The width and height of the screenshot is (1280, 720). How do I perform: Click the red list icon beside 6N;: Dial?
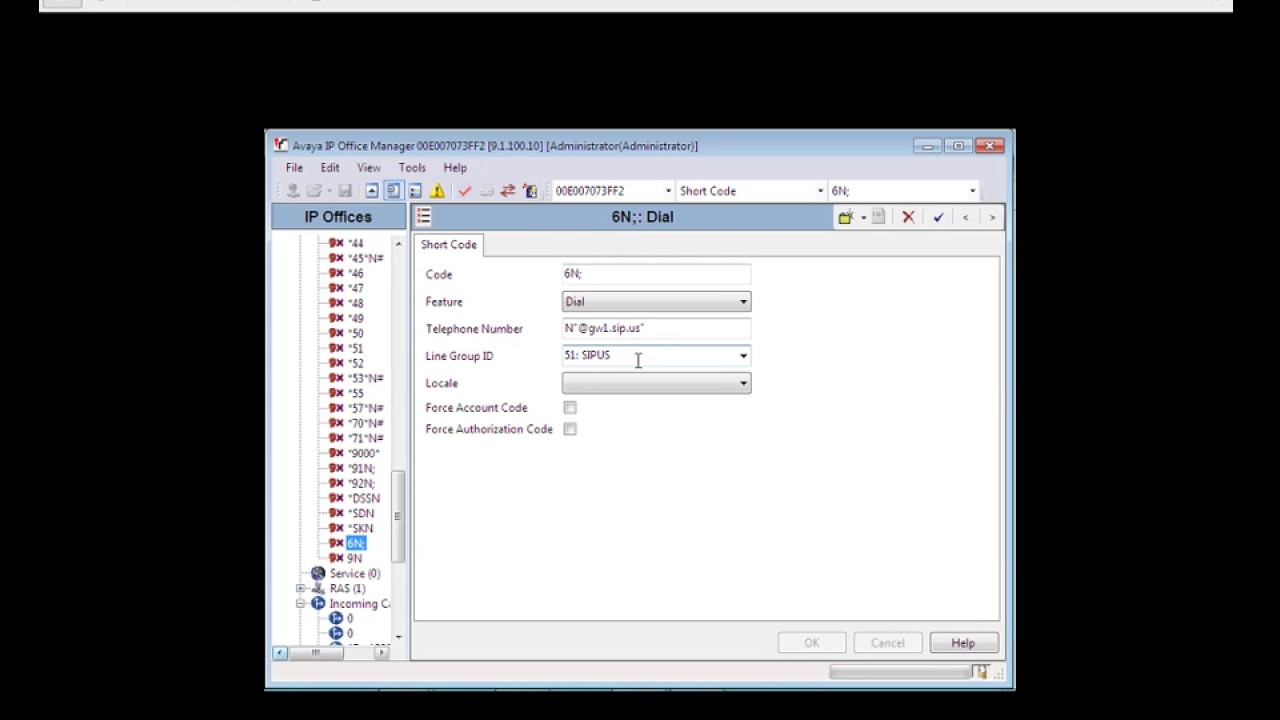(424, 216)
